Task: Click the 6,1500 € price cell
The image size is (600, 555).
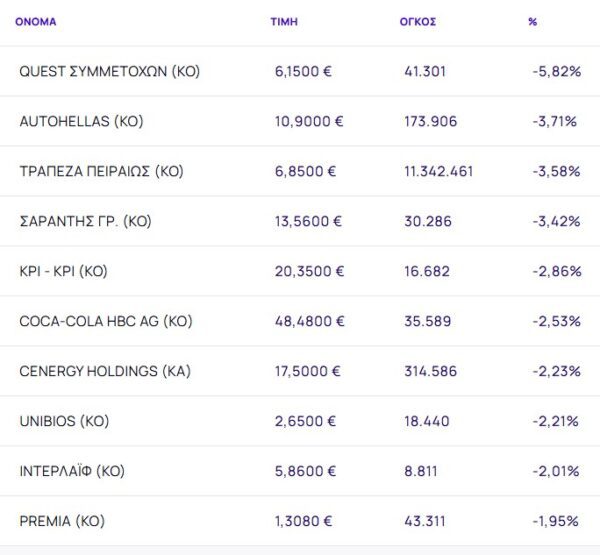Action: coord(306,71)
